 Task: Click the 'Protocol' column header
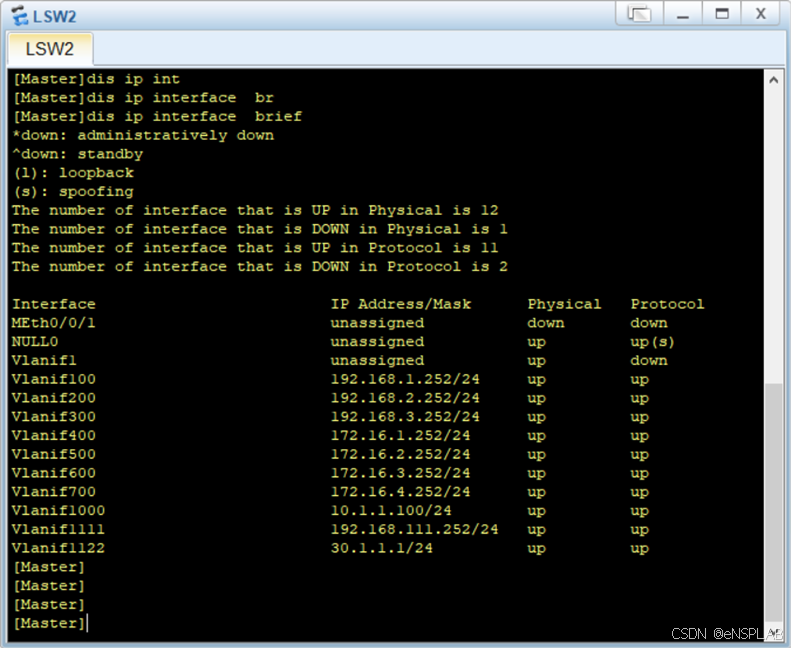[x=667, y=304]
